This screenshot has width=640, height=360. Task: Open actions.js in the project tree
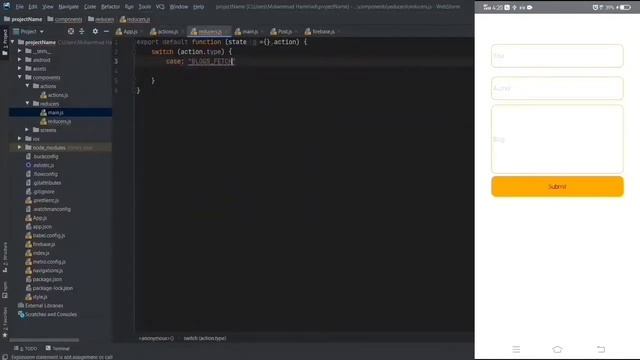coord(54,95)
